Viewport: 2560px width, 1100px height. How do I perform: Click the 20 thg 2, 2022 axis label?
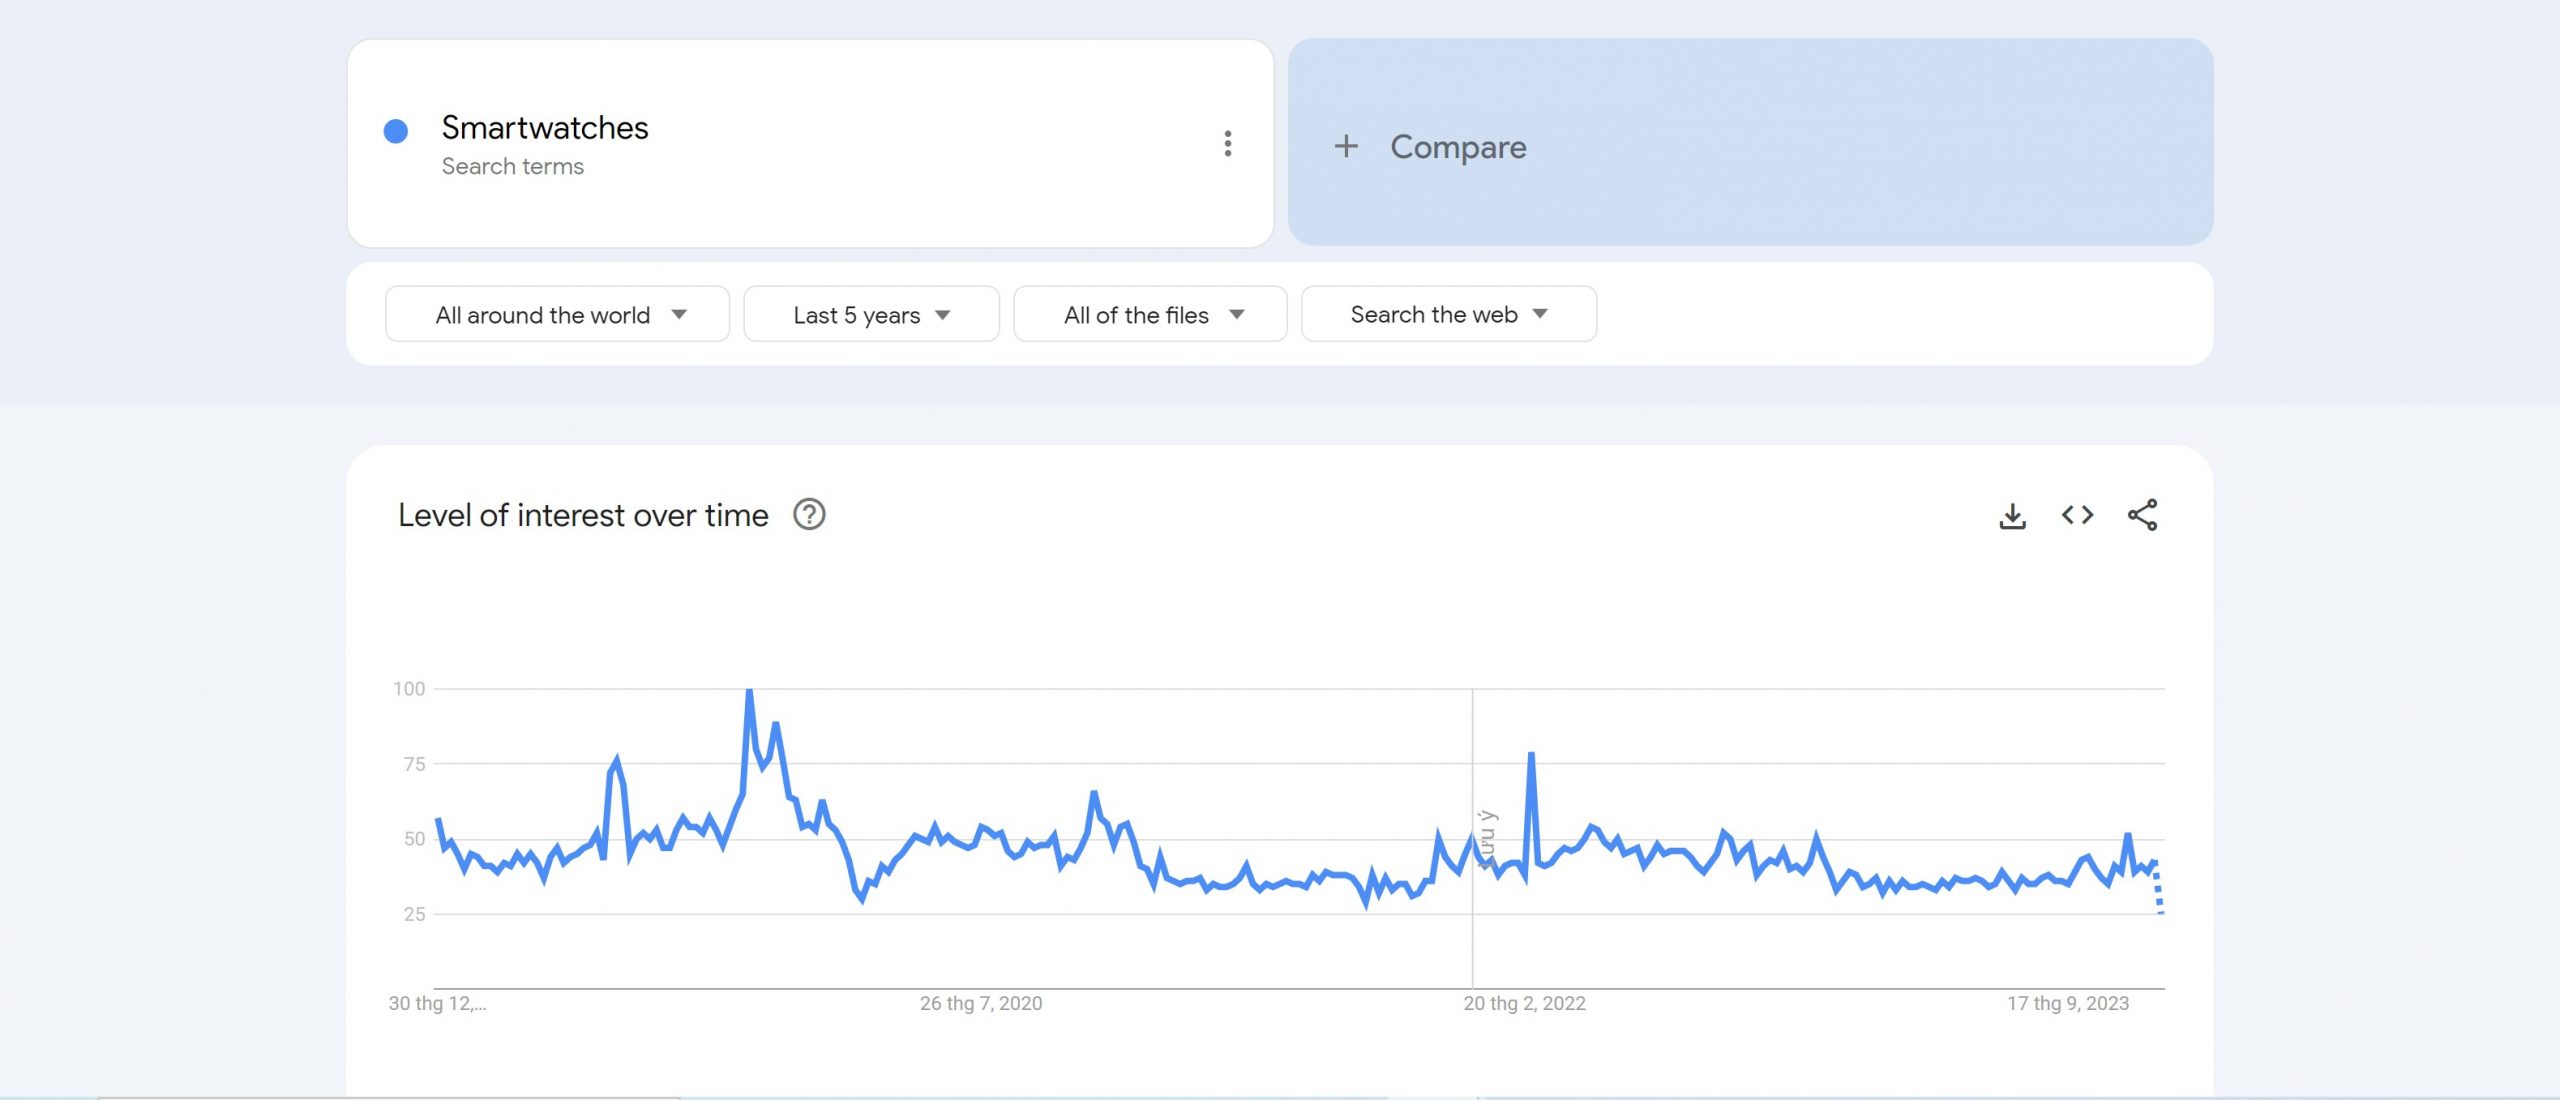click(x=1524, y=1003)
